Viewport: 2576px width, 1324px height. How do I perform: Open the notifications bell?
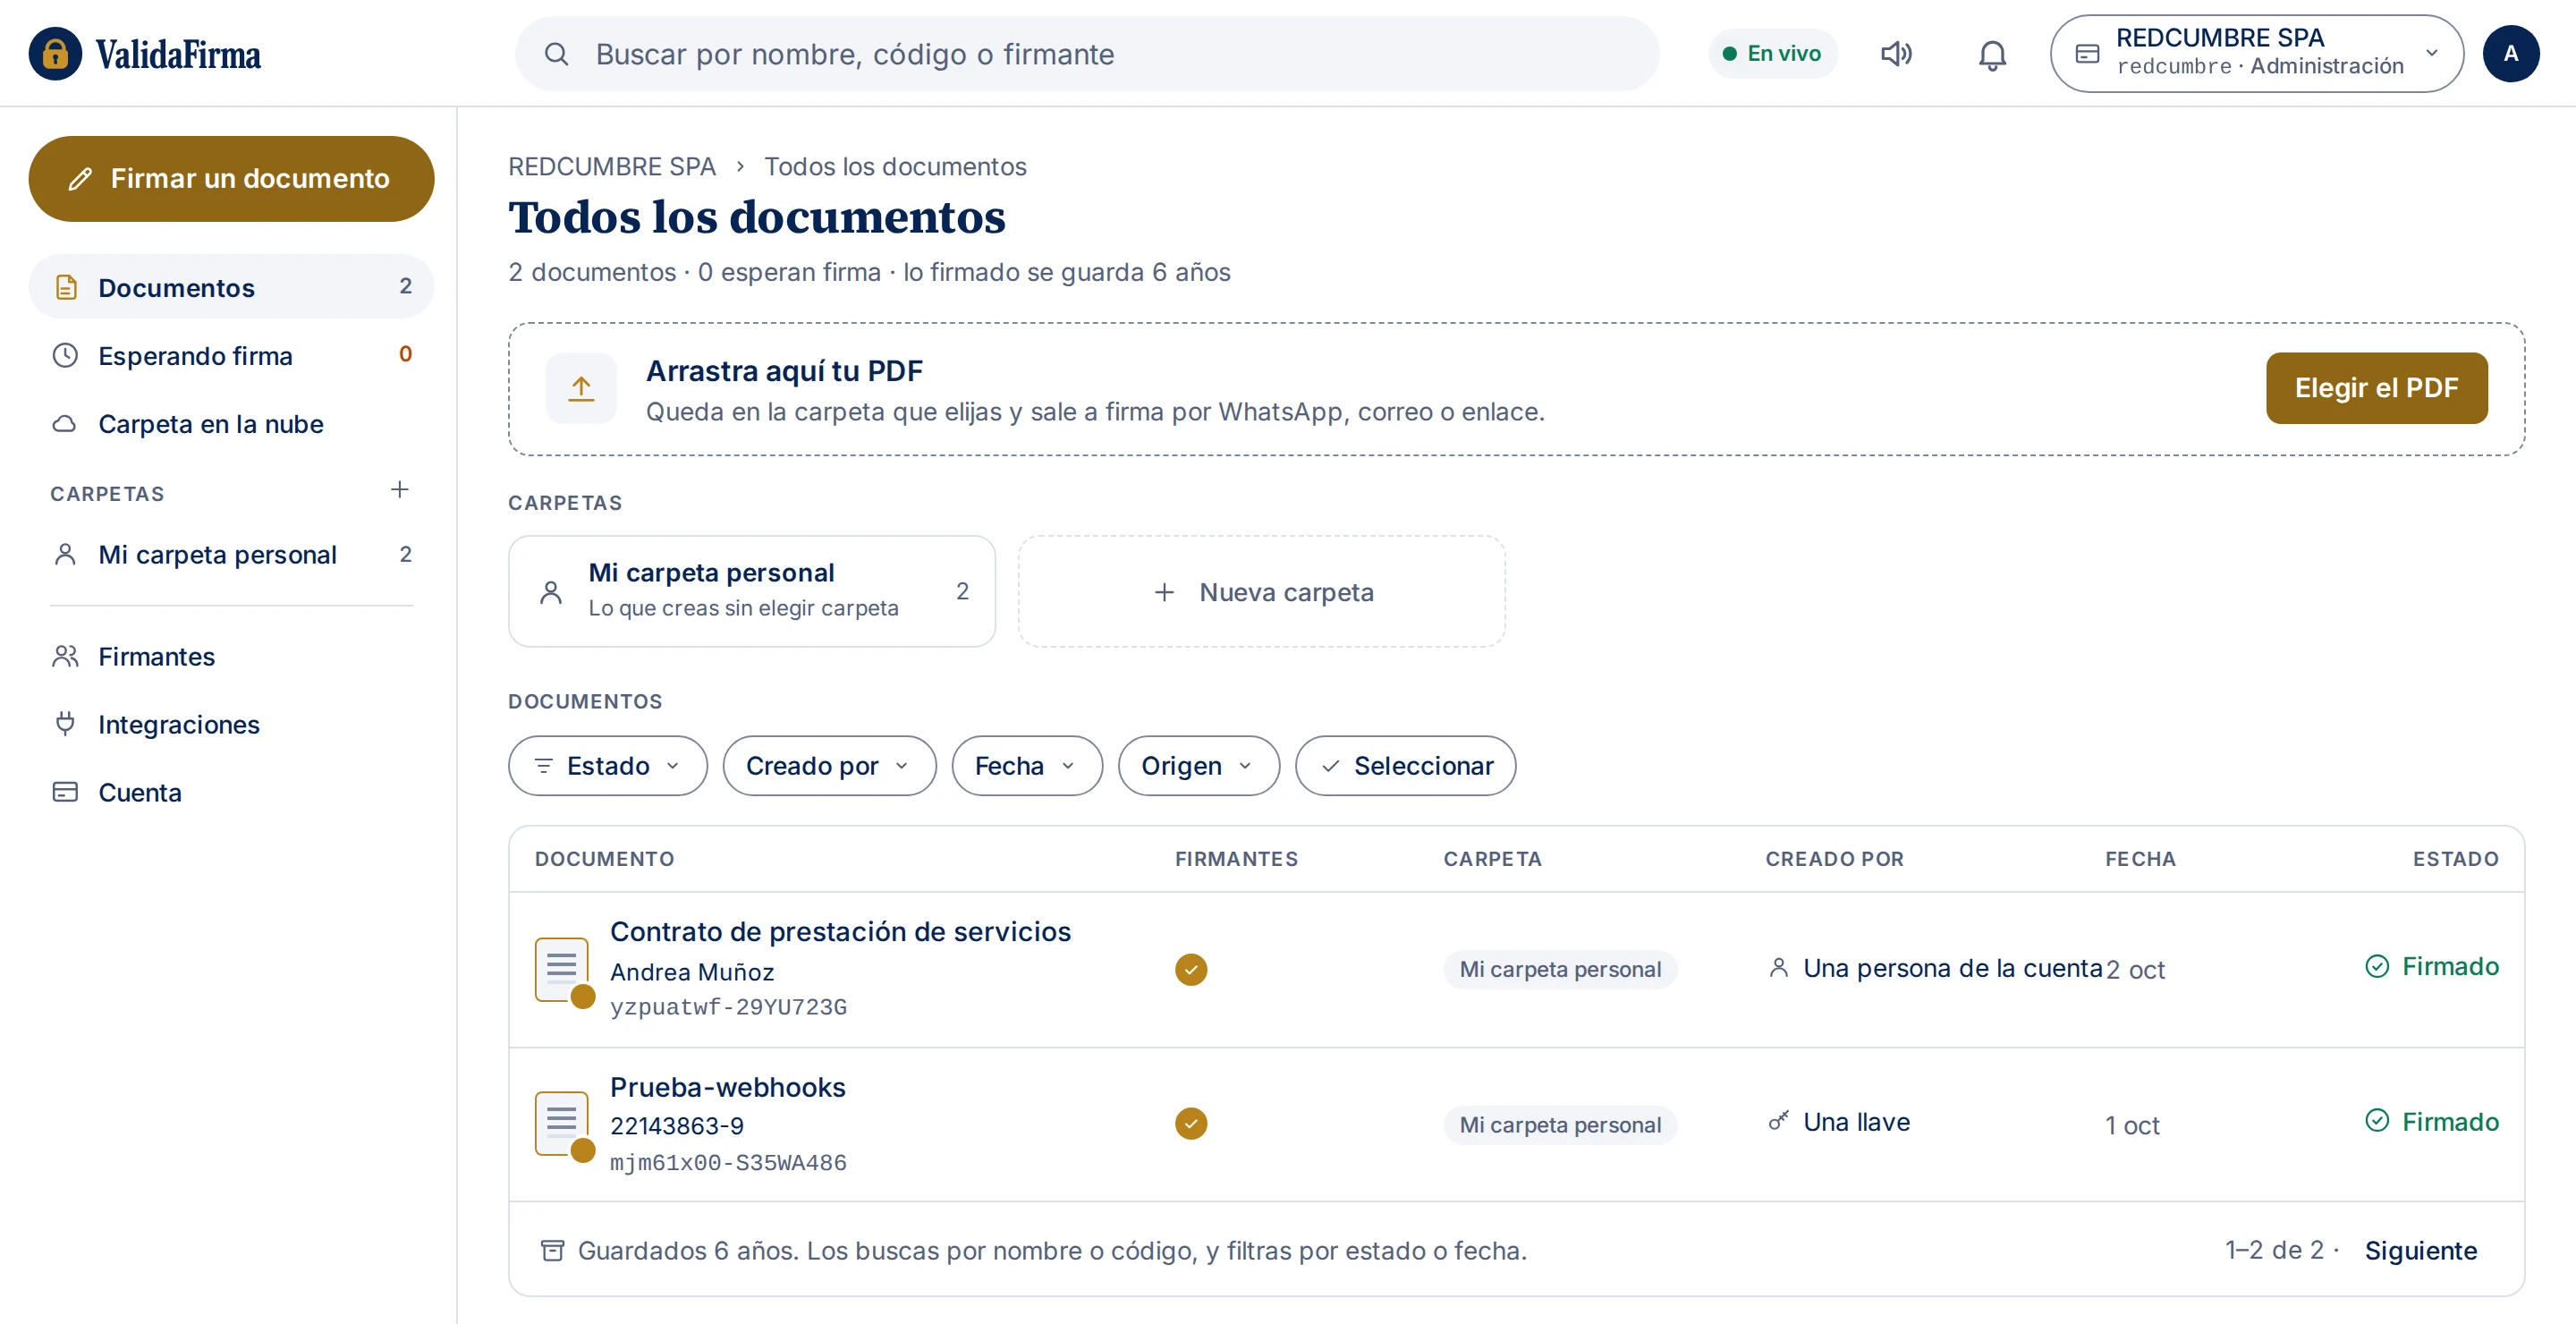tap(1992, 54)
